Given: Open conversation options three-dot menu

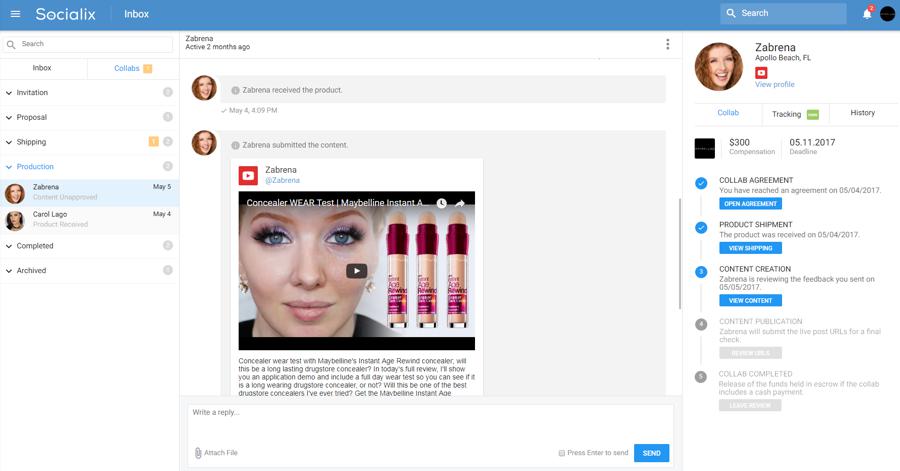Looking at the screenshot, I should coord(668,44).
